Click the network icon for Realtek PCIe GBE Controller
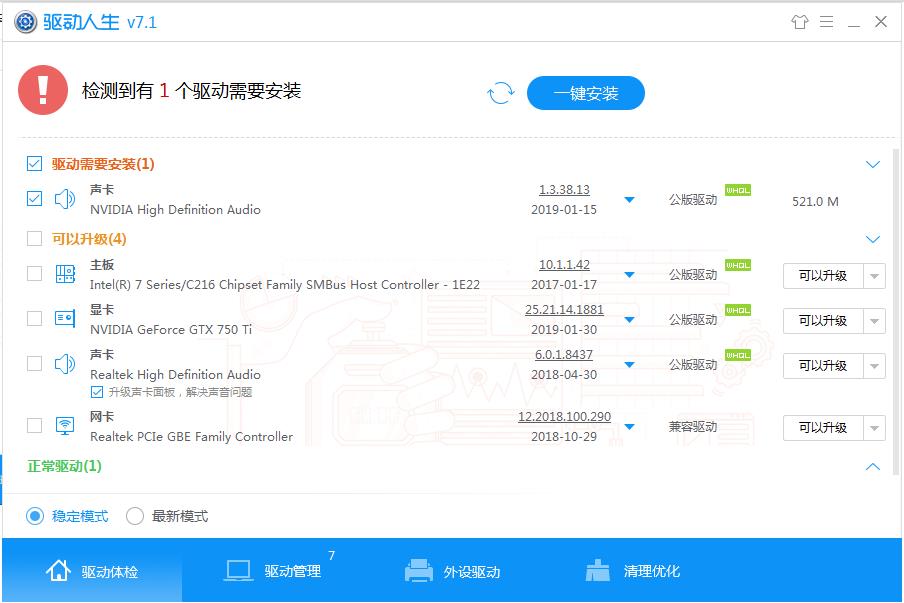This screenshot has width=904, height=603. (65, 425)
